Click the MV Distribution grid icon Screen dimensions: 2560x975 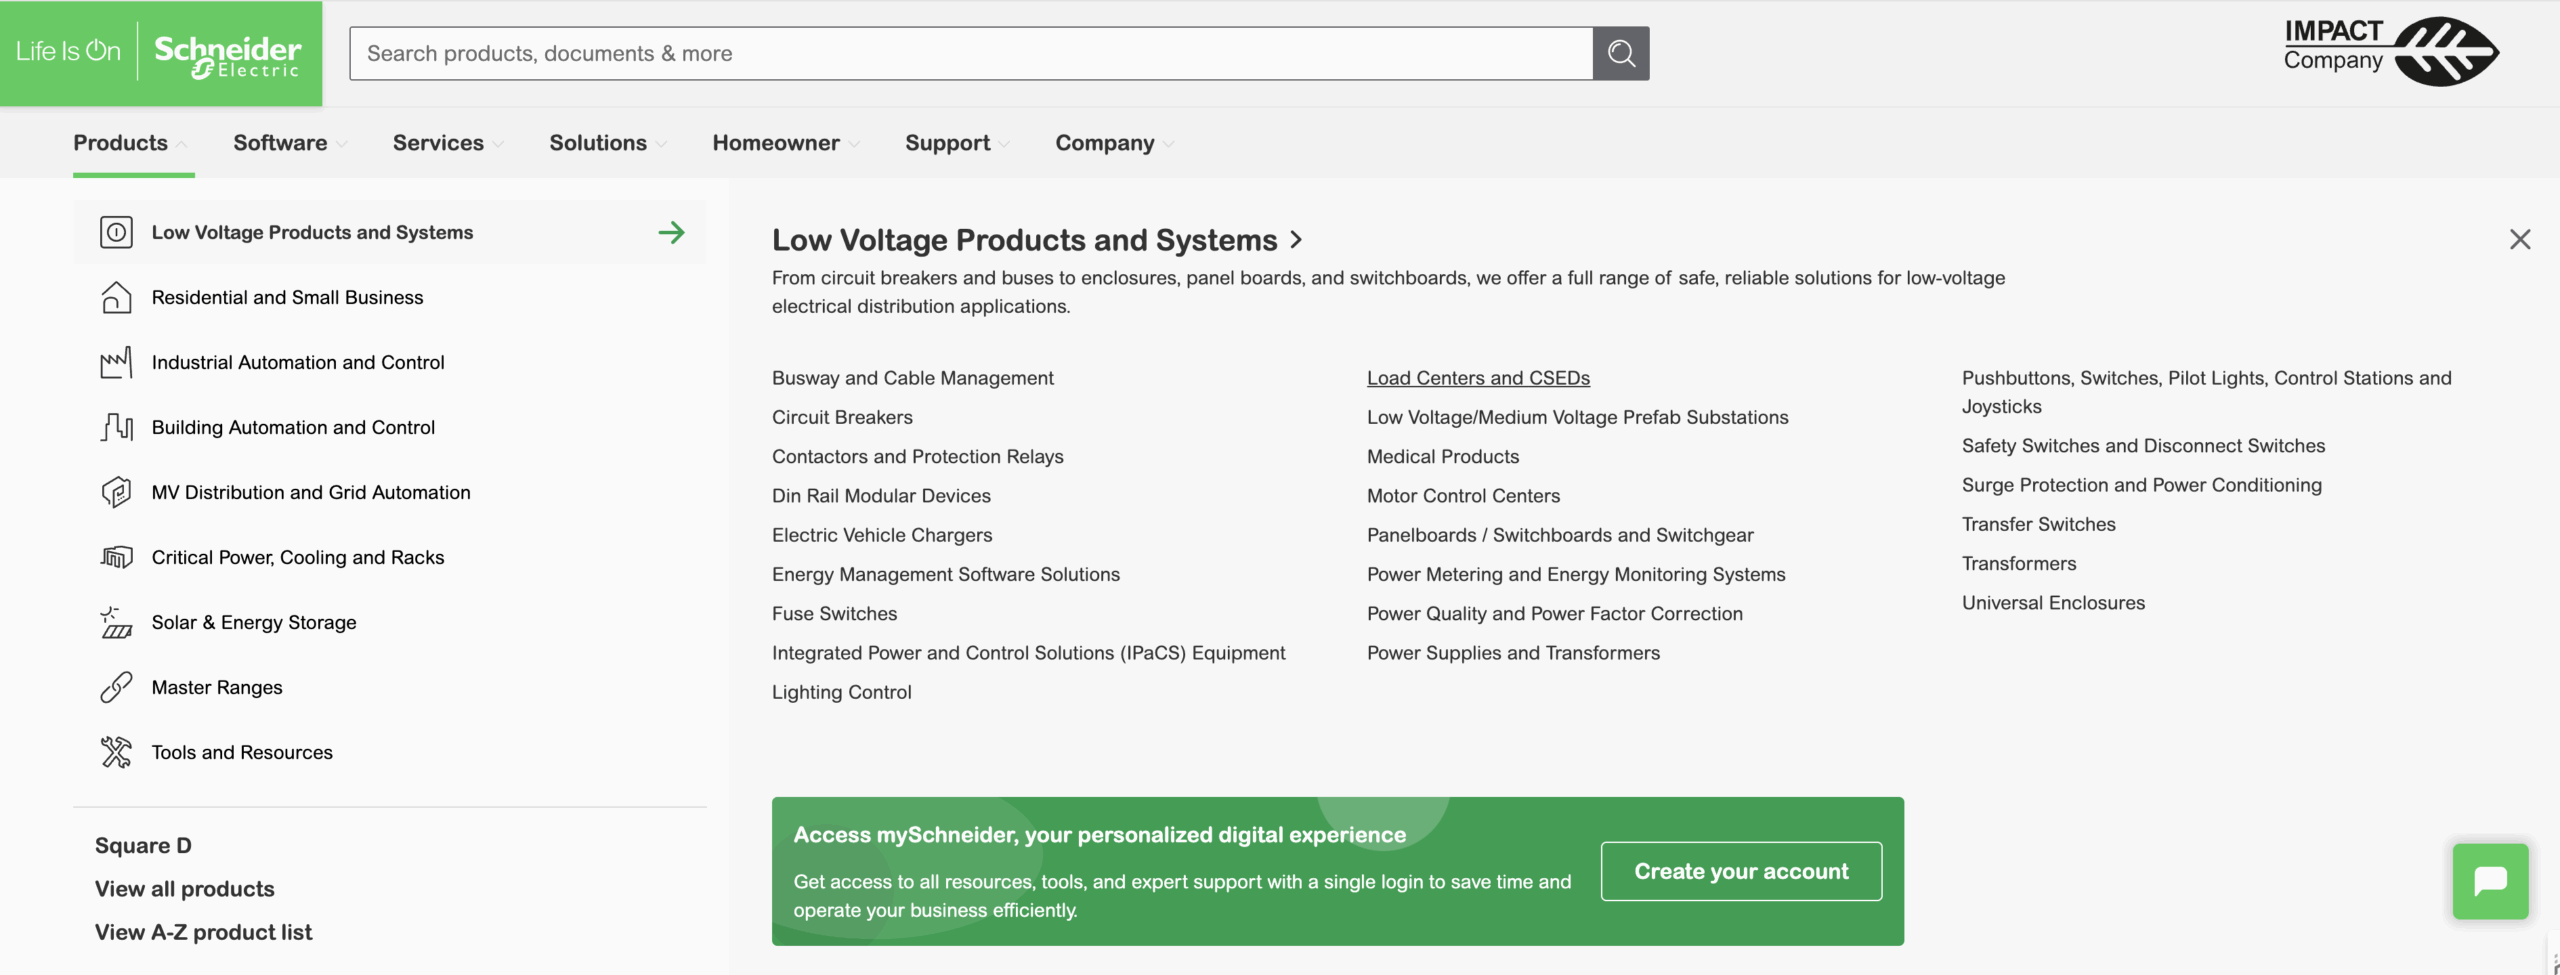click(116, 492)
